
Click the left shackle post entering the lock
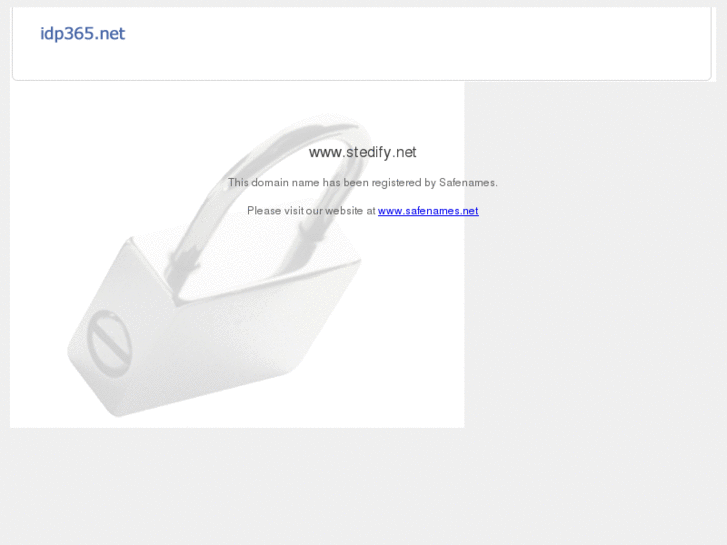point(183,267)
